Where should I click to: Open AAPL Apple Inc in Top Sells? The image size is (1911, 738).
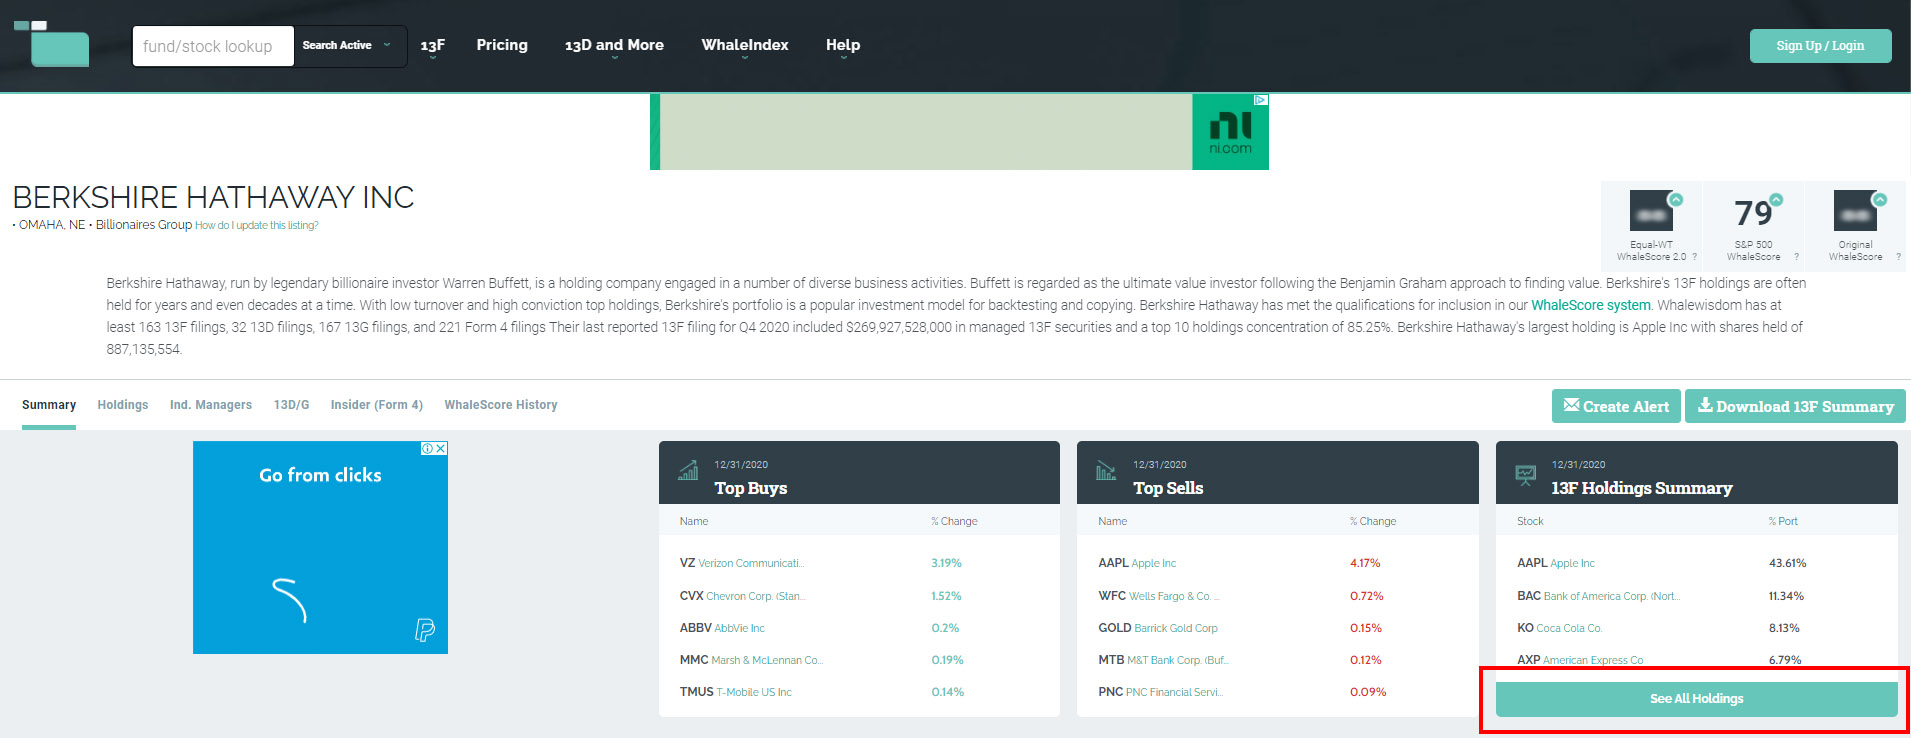[x=1137, y=563]
